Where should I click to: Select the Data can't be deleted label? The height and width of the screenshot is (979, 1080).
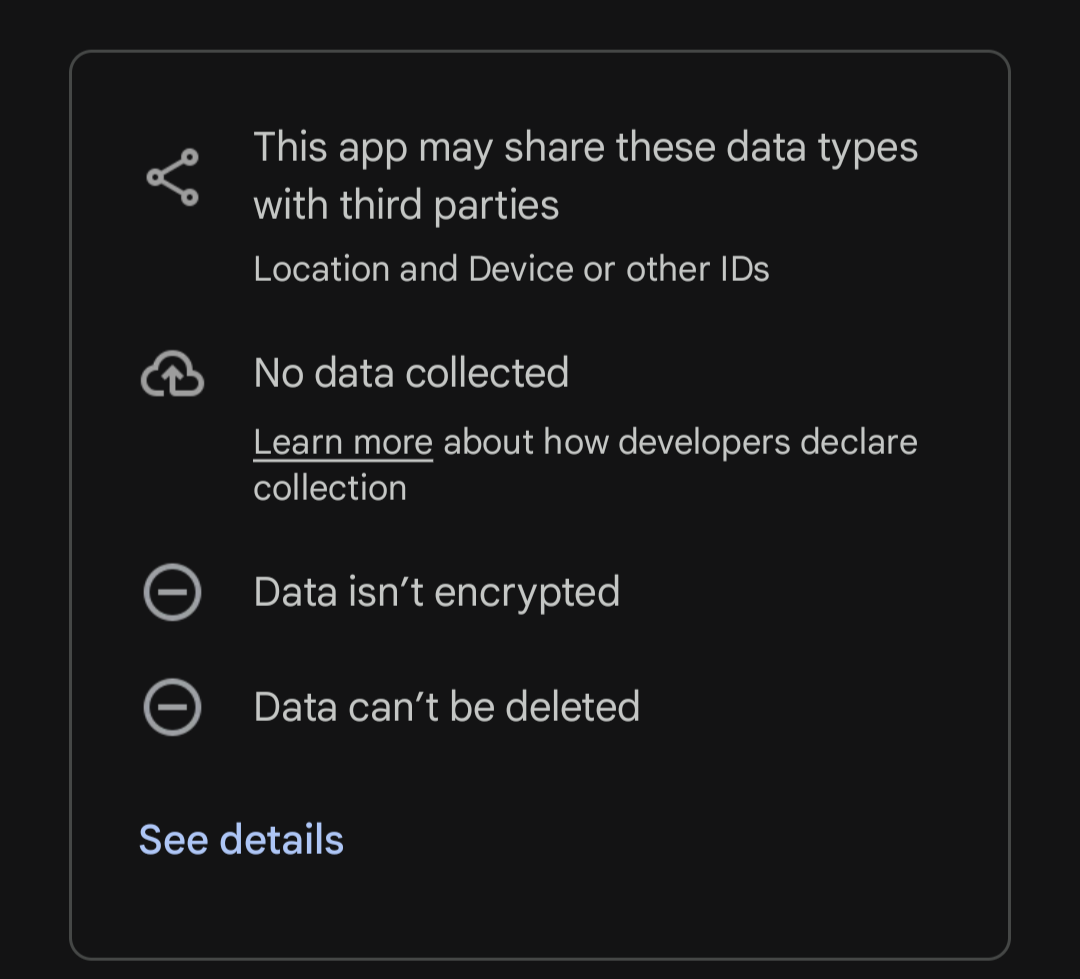pyautogui.click(x=446, y=707)
